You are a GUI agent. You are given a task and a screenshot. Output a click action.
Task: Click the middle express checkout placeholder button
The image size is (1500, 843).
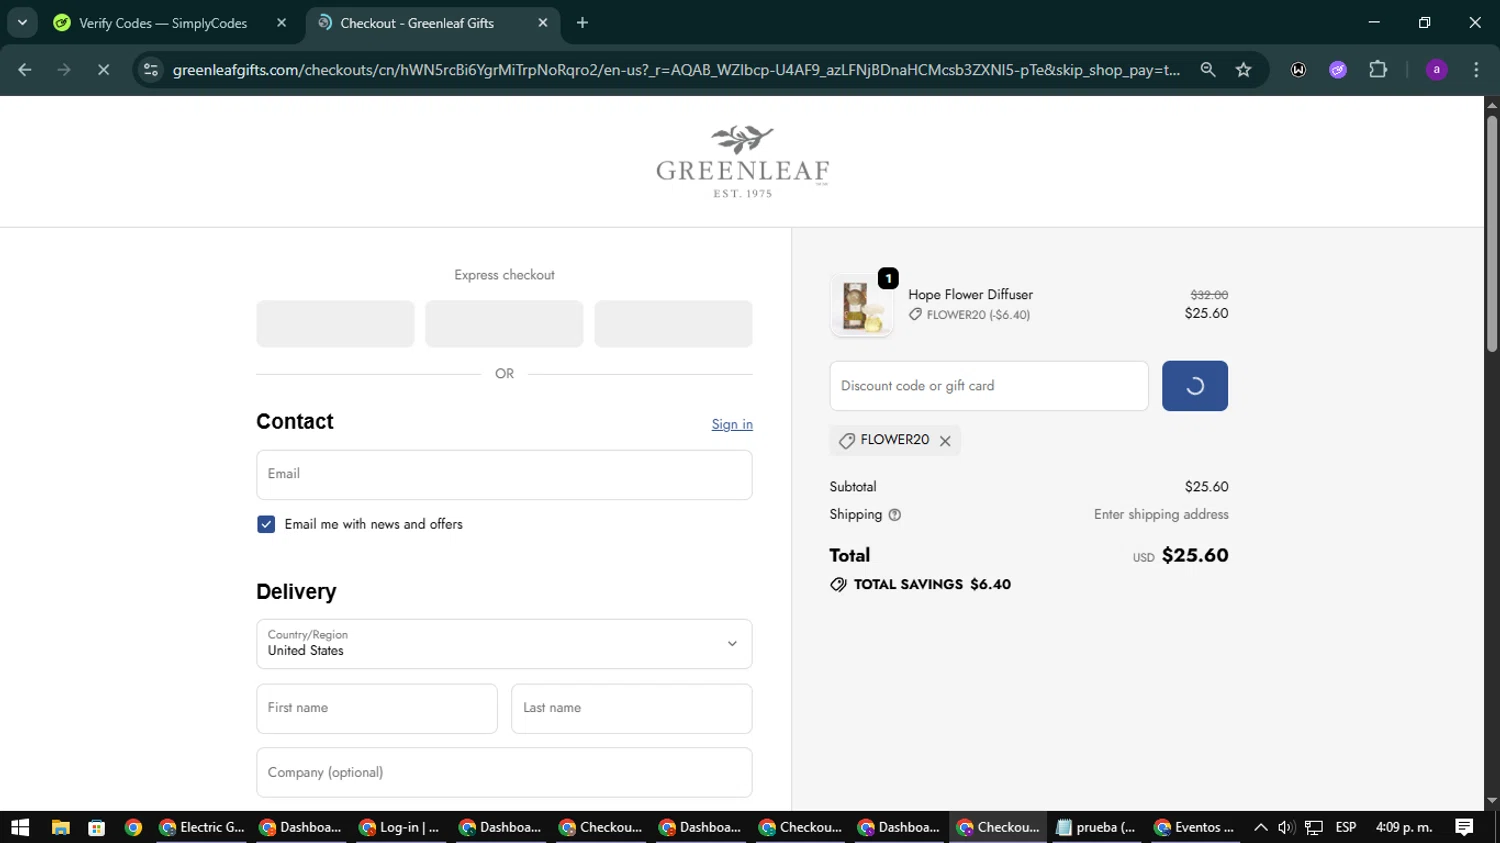tap(504, 324)
